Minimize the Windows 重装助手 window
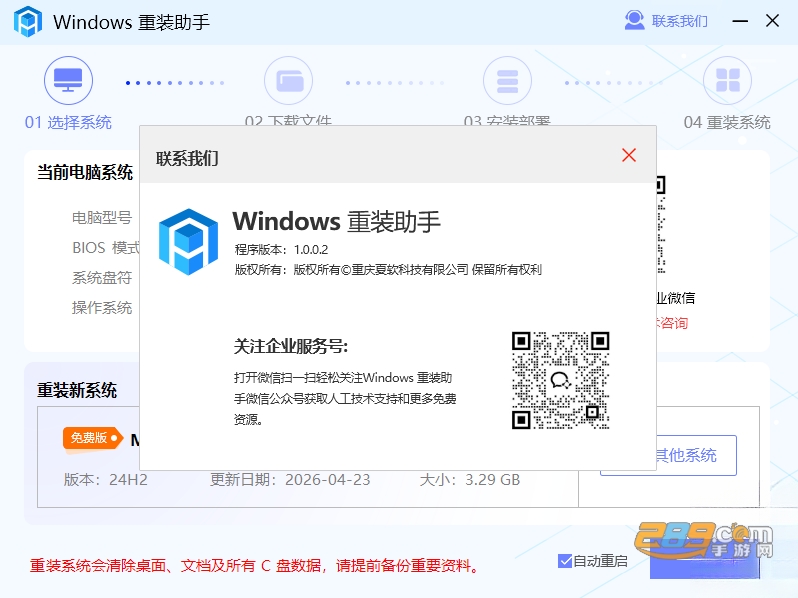The image size is (798, 598). (740, 21)
